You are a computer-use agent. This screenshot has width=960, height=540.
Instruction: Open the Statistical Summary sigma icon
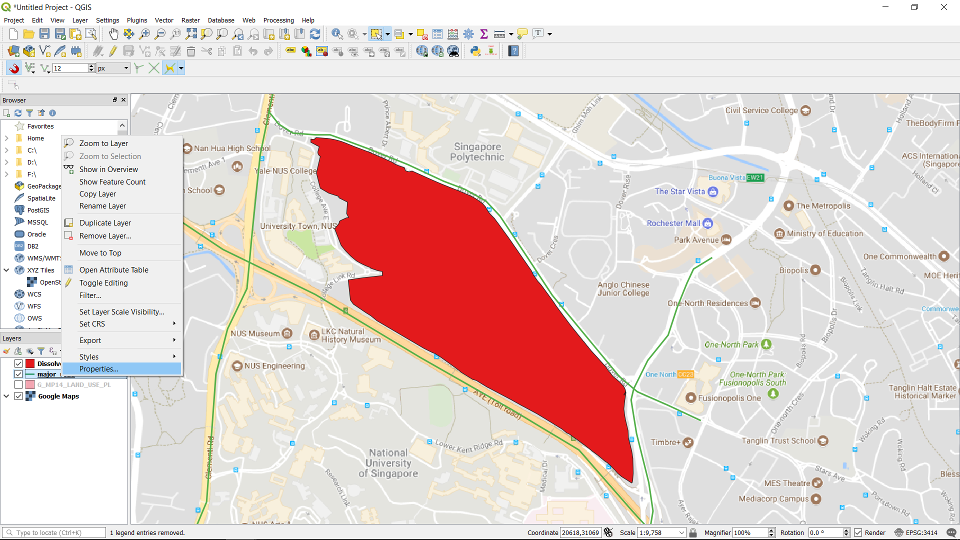[x=484, y=34]
